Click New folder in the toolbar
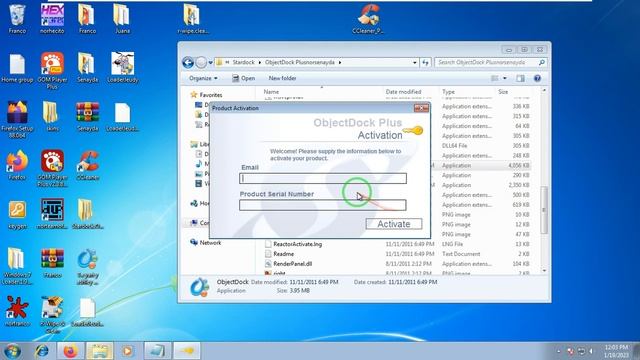The width and height of the screenshot is (640, 360). [x=282, y=78]
